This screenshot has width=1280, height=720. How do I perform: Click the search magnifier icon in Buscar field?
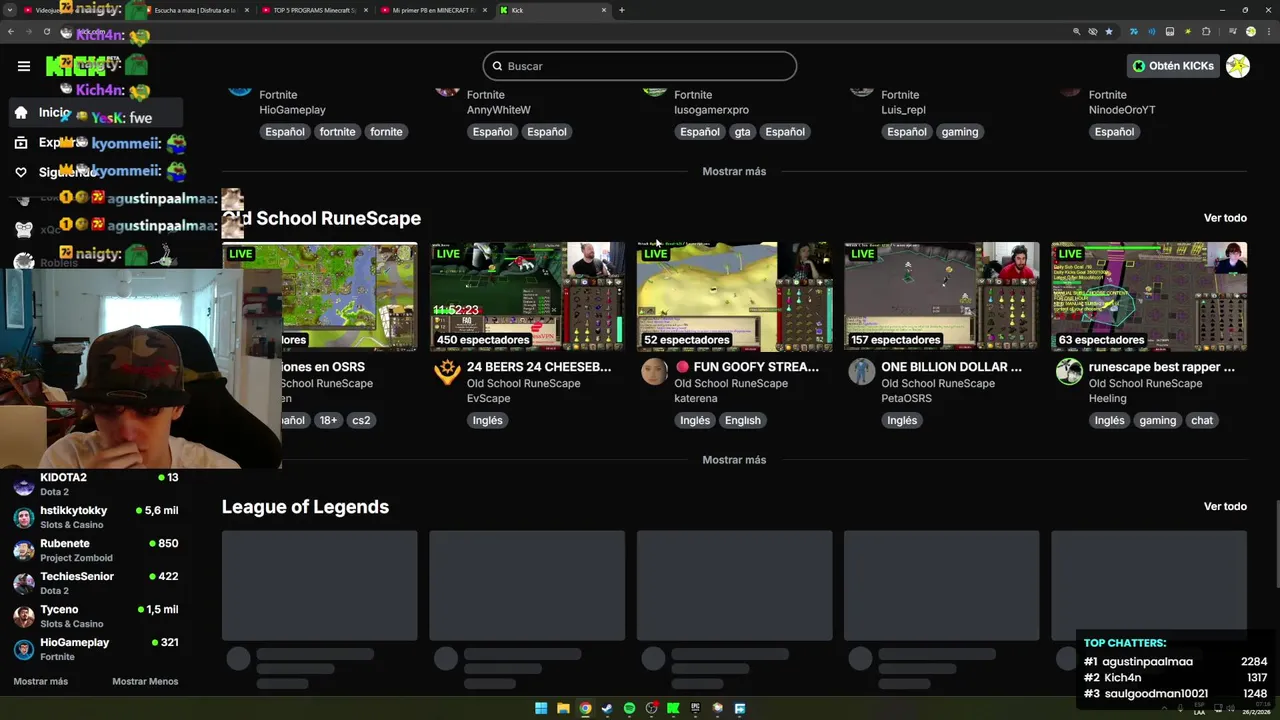coord(496,66)
